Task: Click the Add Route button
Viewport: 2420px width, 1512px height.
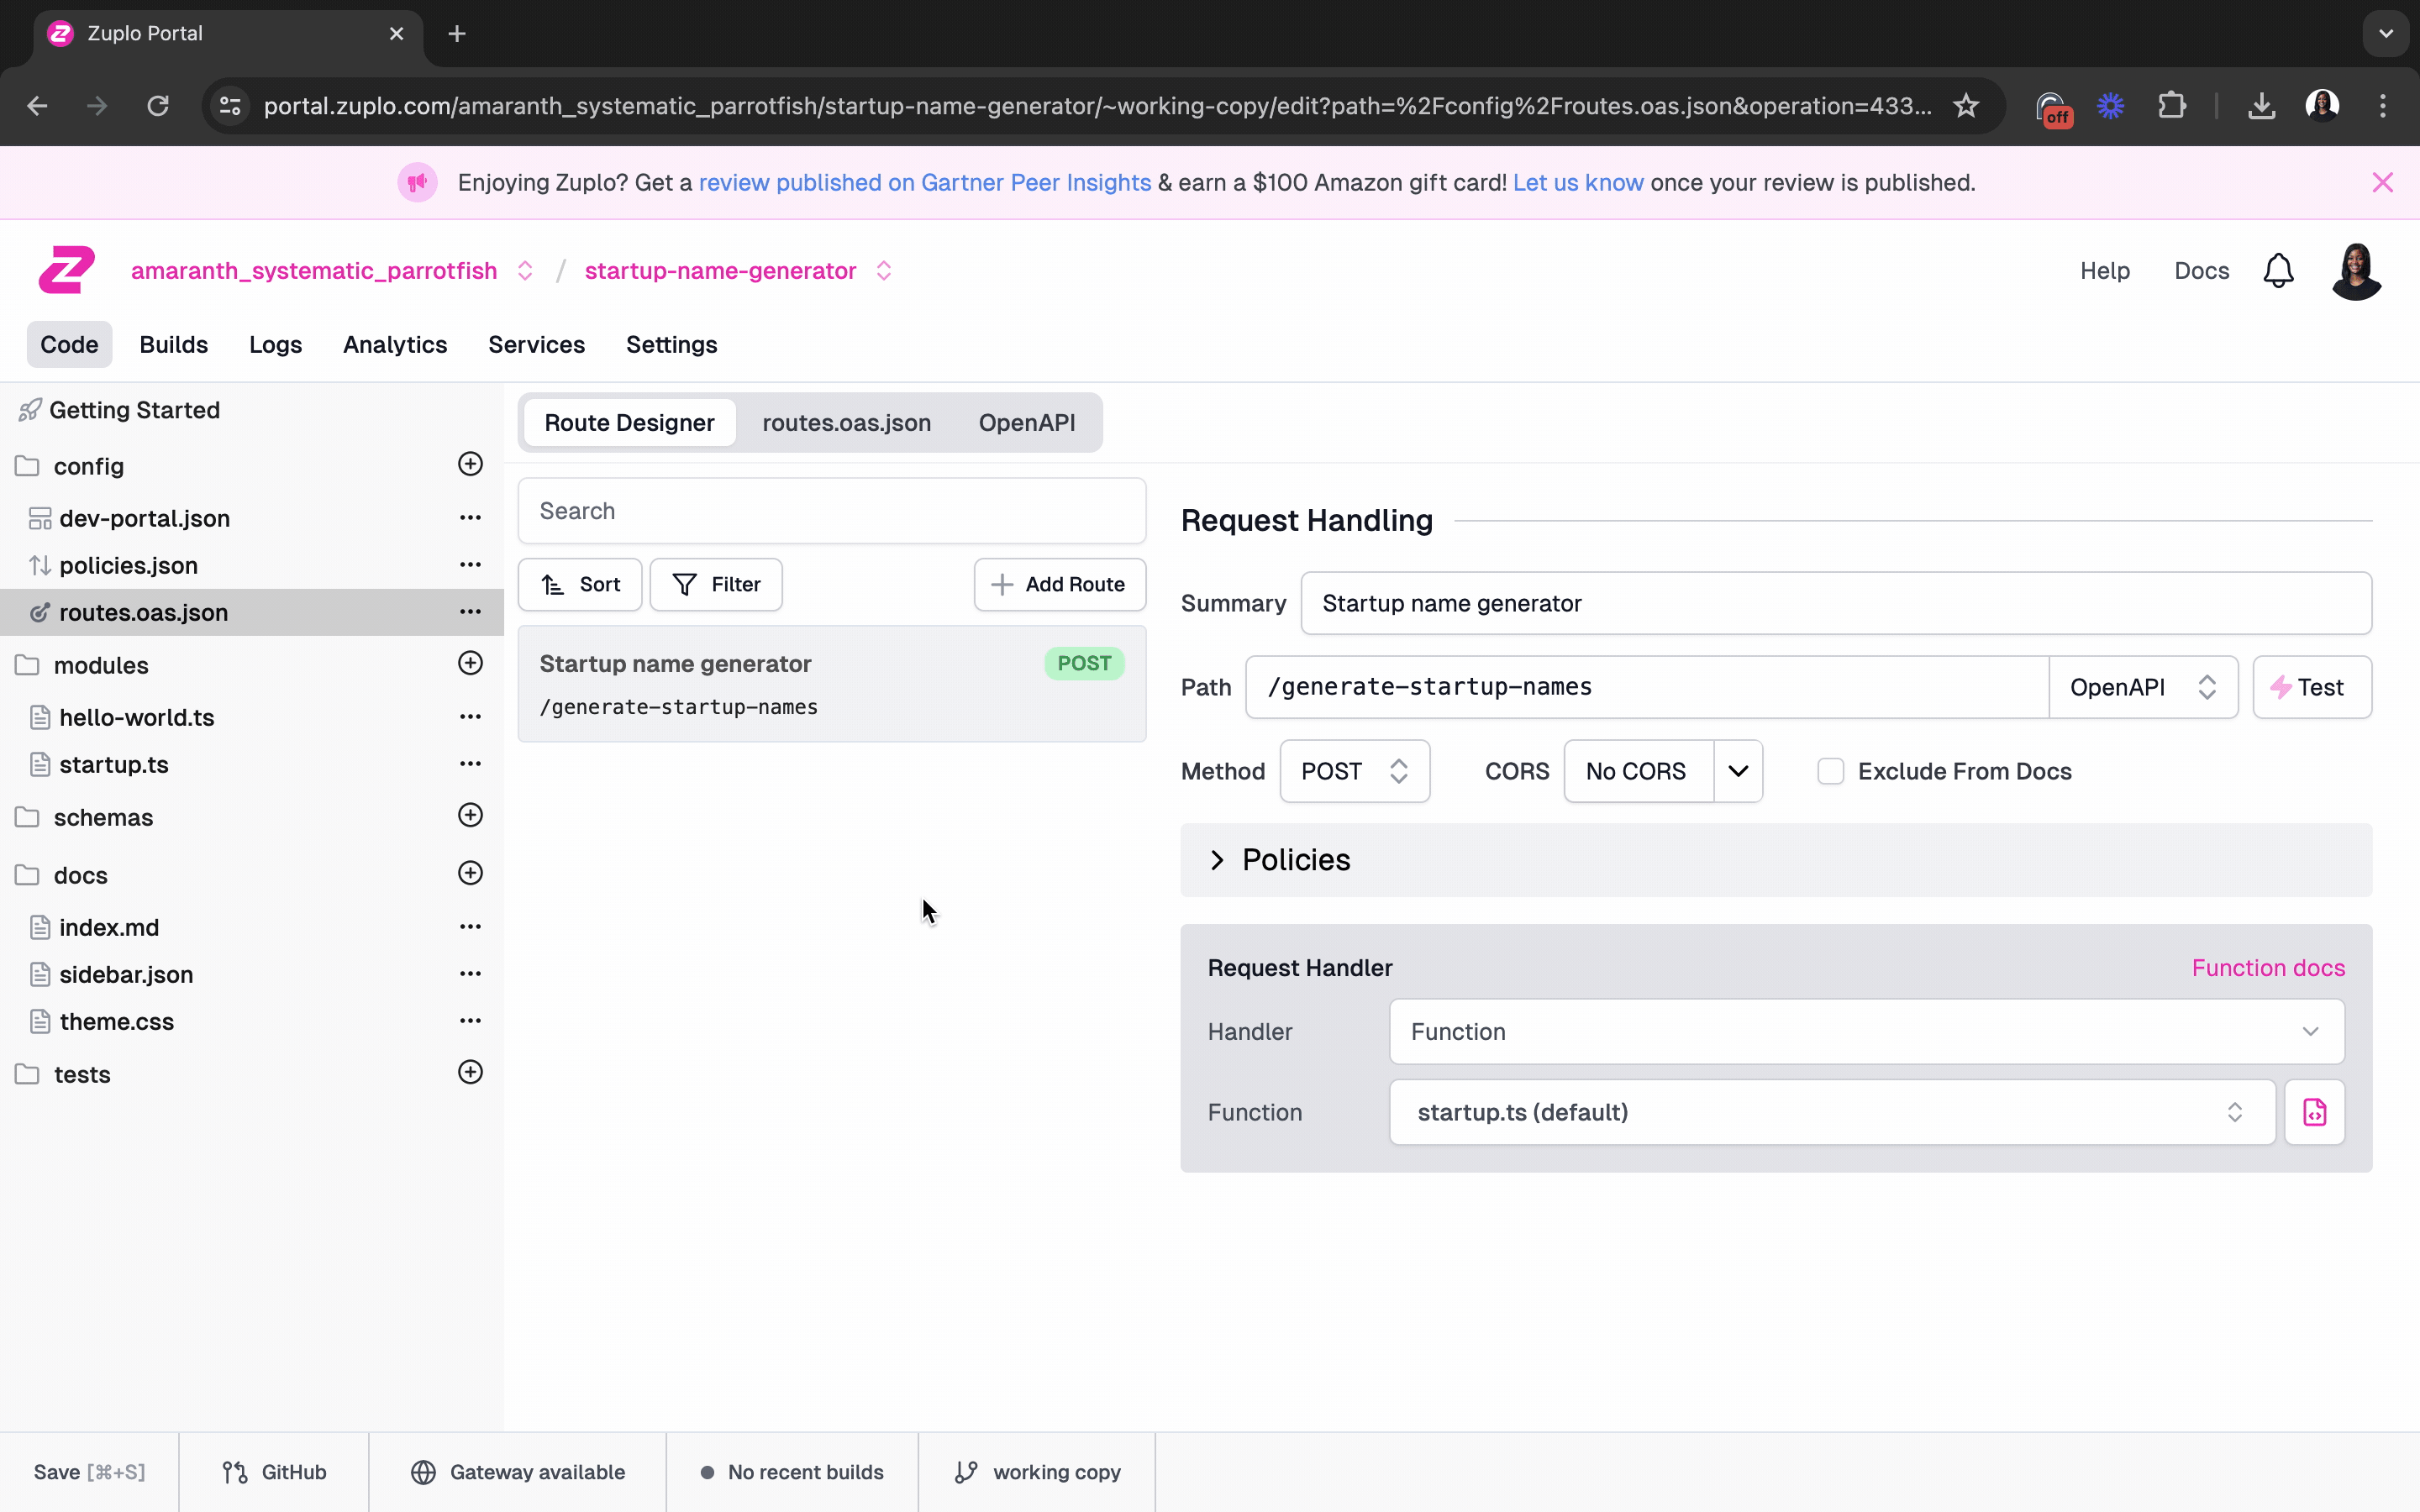Action: click(x=1059, y=584)
